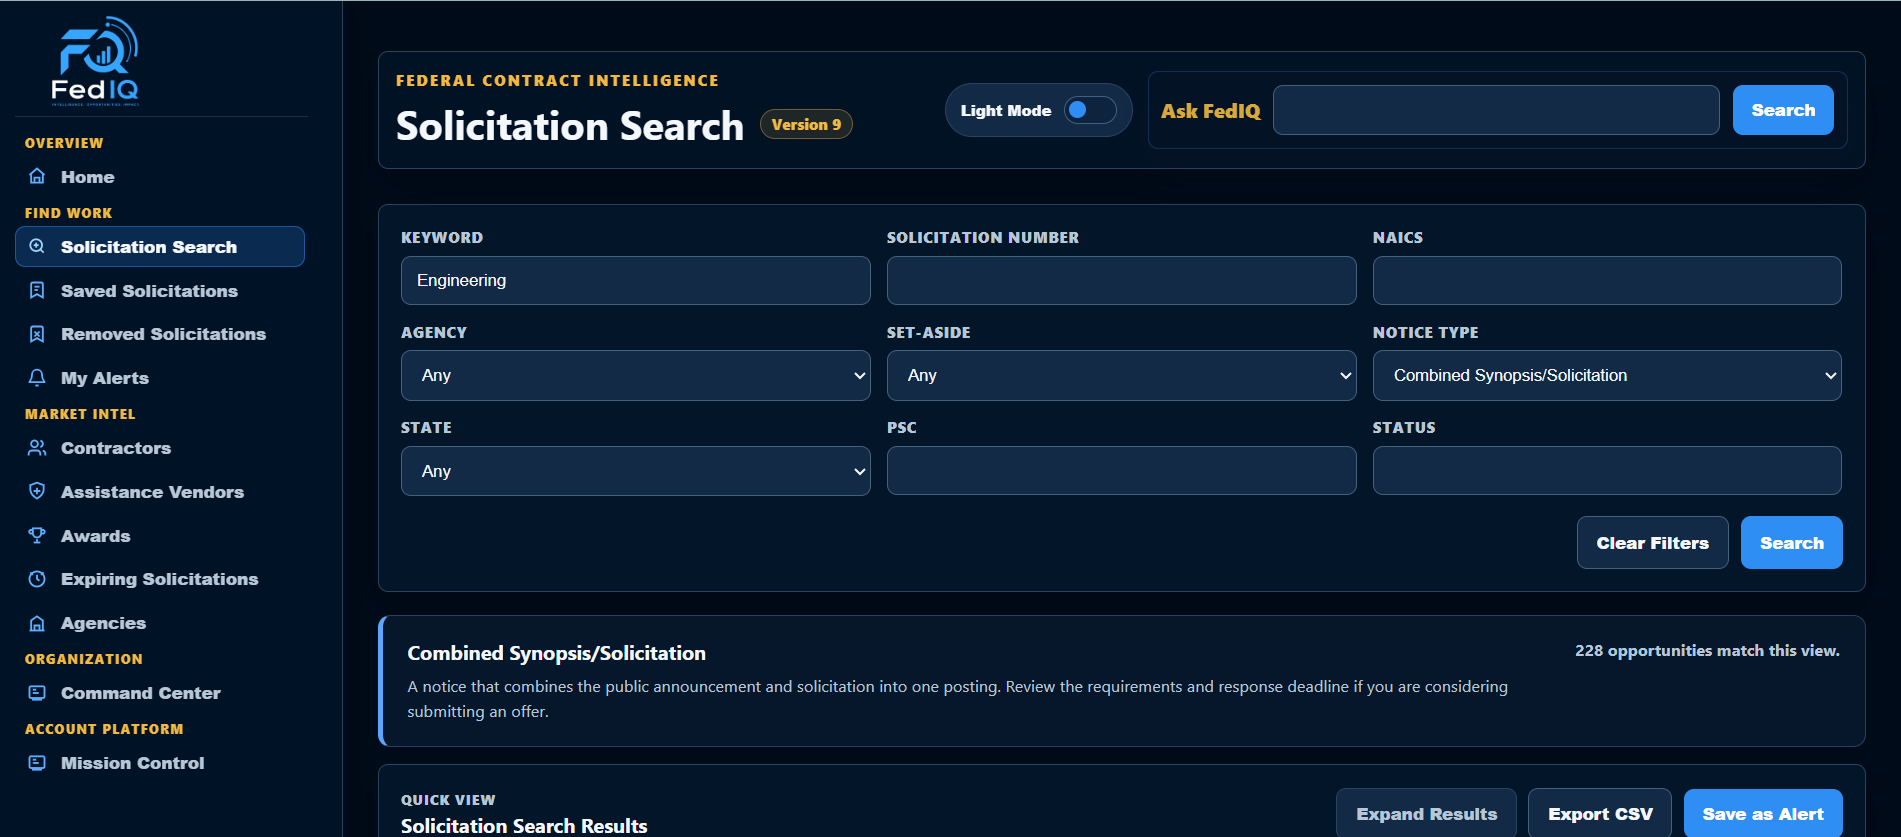Image resolution: width=1901 pixels, height=837 pixels.
Task: Open the Set-Aside dropdown
Action: coord(1122,376)
